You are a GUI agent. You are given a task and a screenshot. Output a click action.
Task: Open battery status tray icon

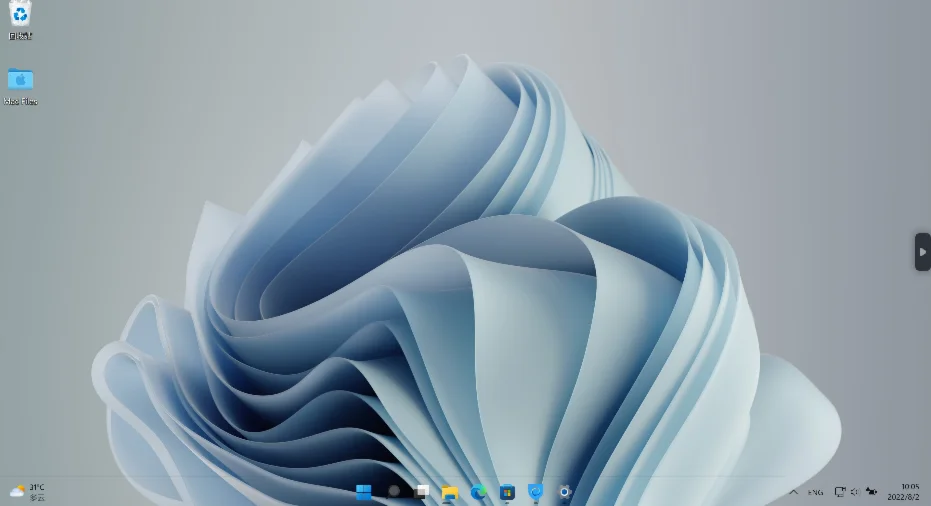tap(871, 492)
